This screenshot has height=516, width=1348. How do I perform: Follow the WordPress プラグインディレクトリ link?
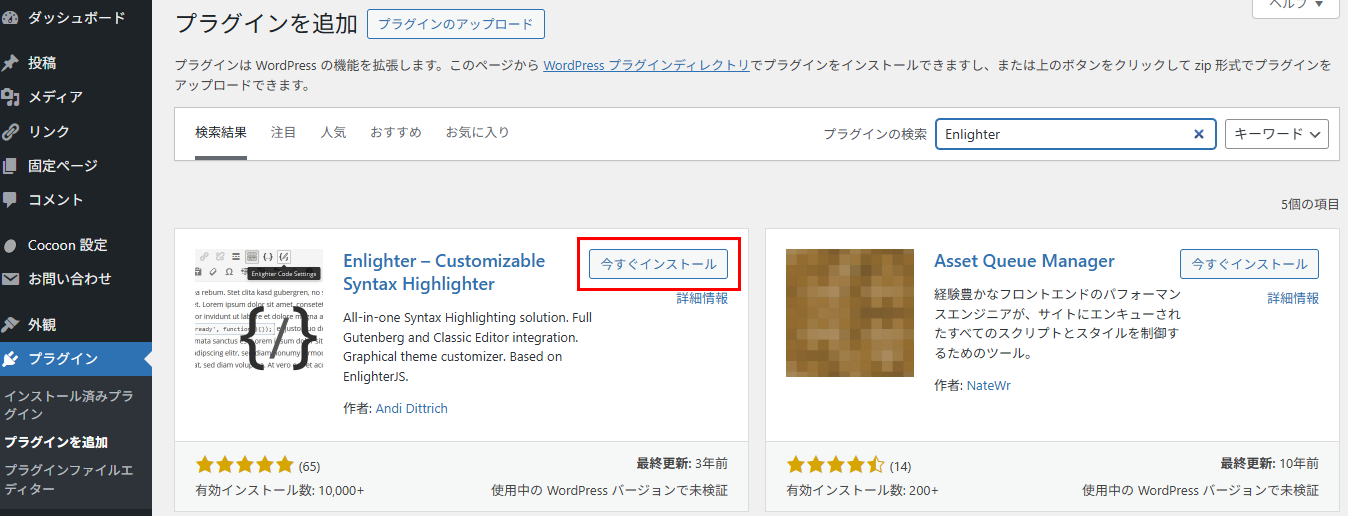pyautogui.click(x=647, y=65)
